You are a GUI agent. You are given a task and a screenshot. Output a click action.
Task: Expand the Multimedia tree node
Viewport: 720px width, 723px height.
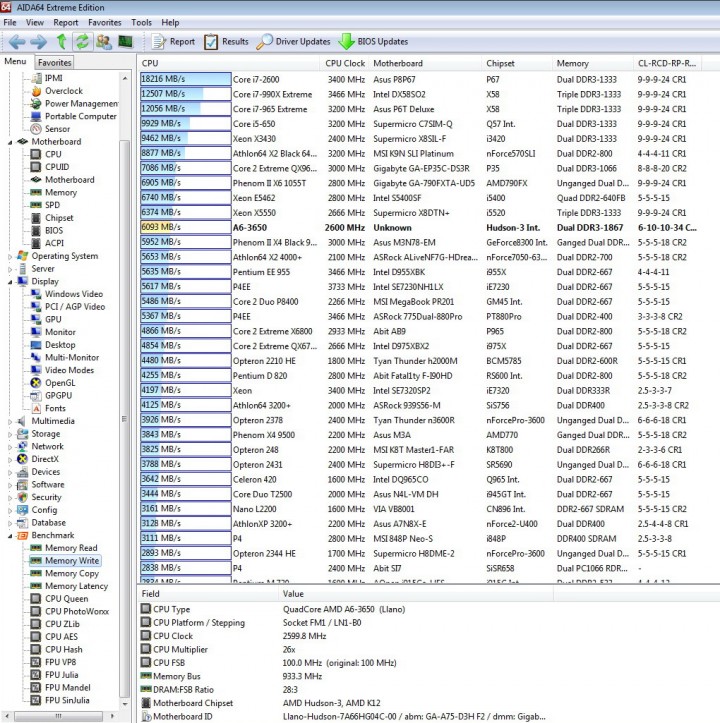click(10, 421)
